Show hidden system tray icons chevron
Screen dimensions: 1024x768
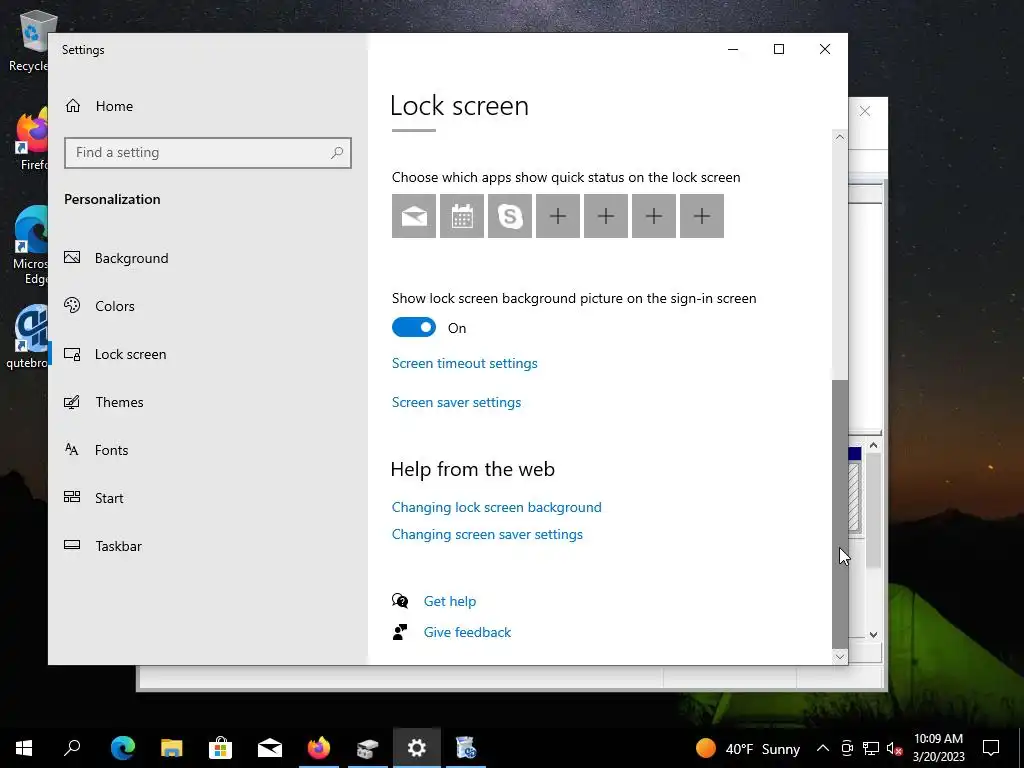823,748
